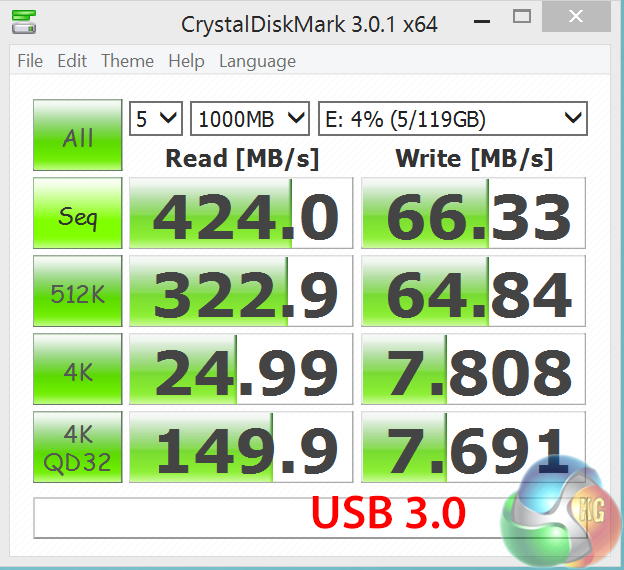Select the 4K read value 24.99

coord(241,369)
